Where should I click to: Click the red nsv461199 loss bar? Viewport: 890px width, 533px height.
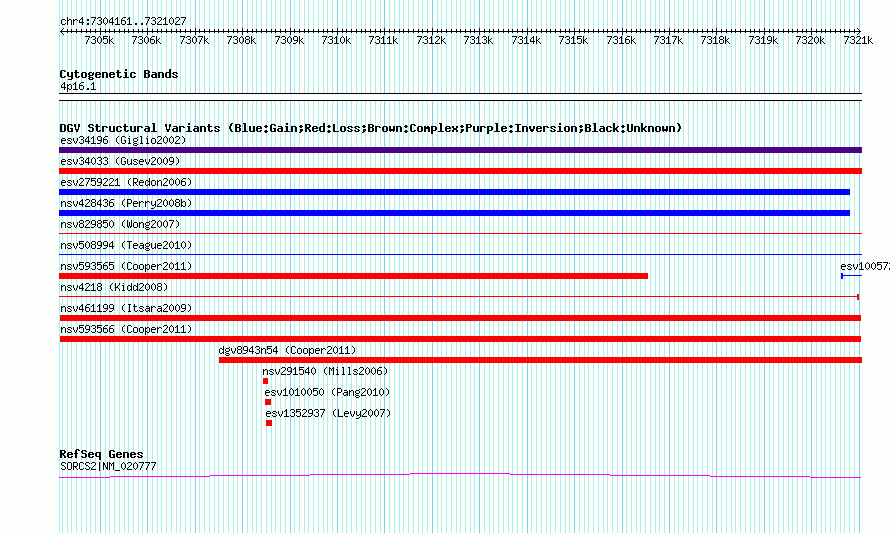coord(460,318)
